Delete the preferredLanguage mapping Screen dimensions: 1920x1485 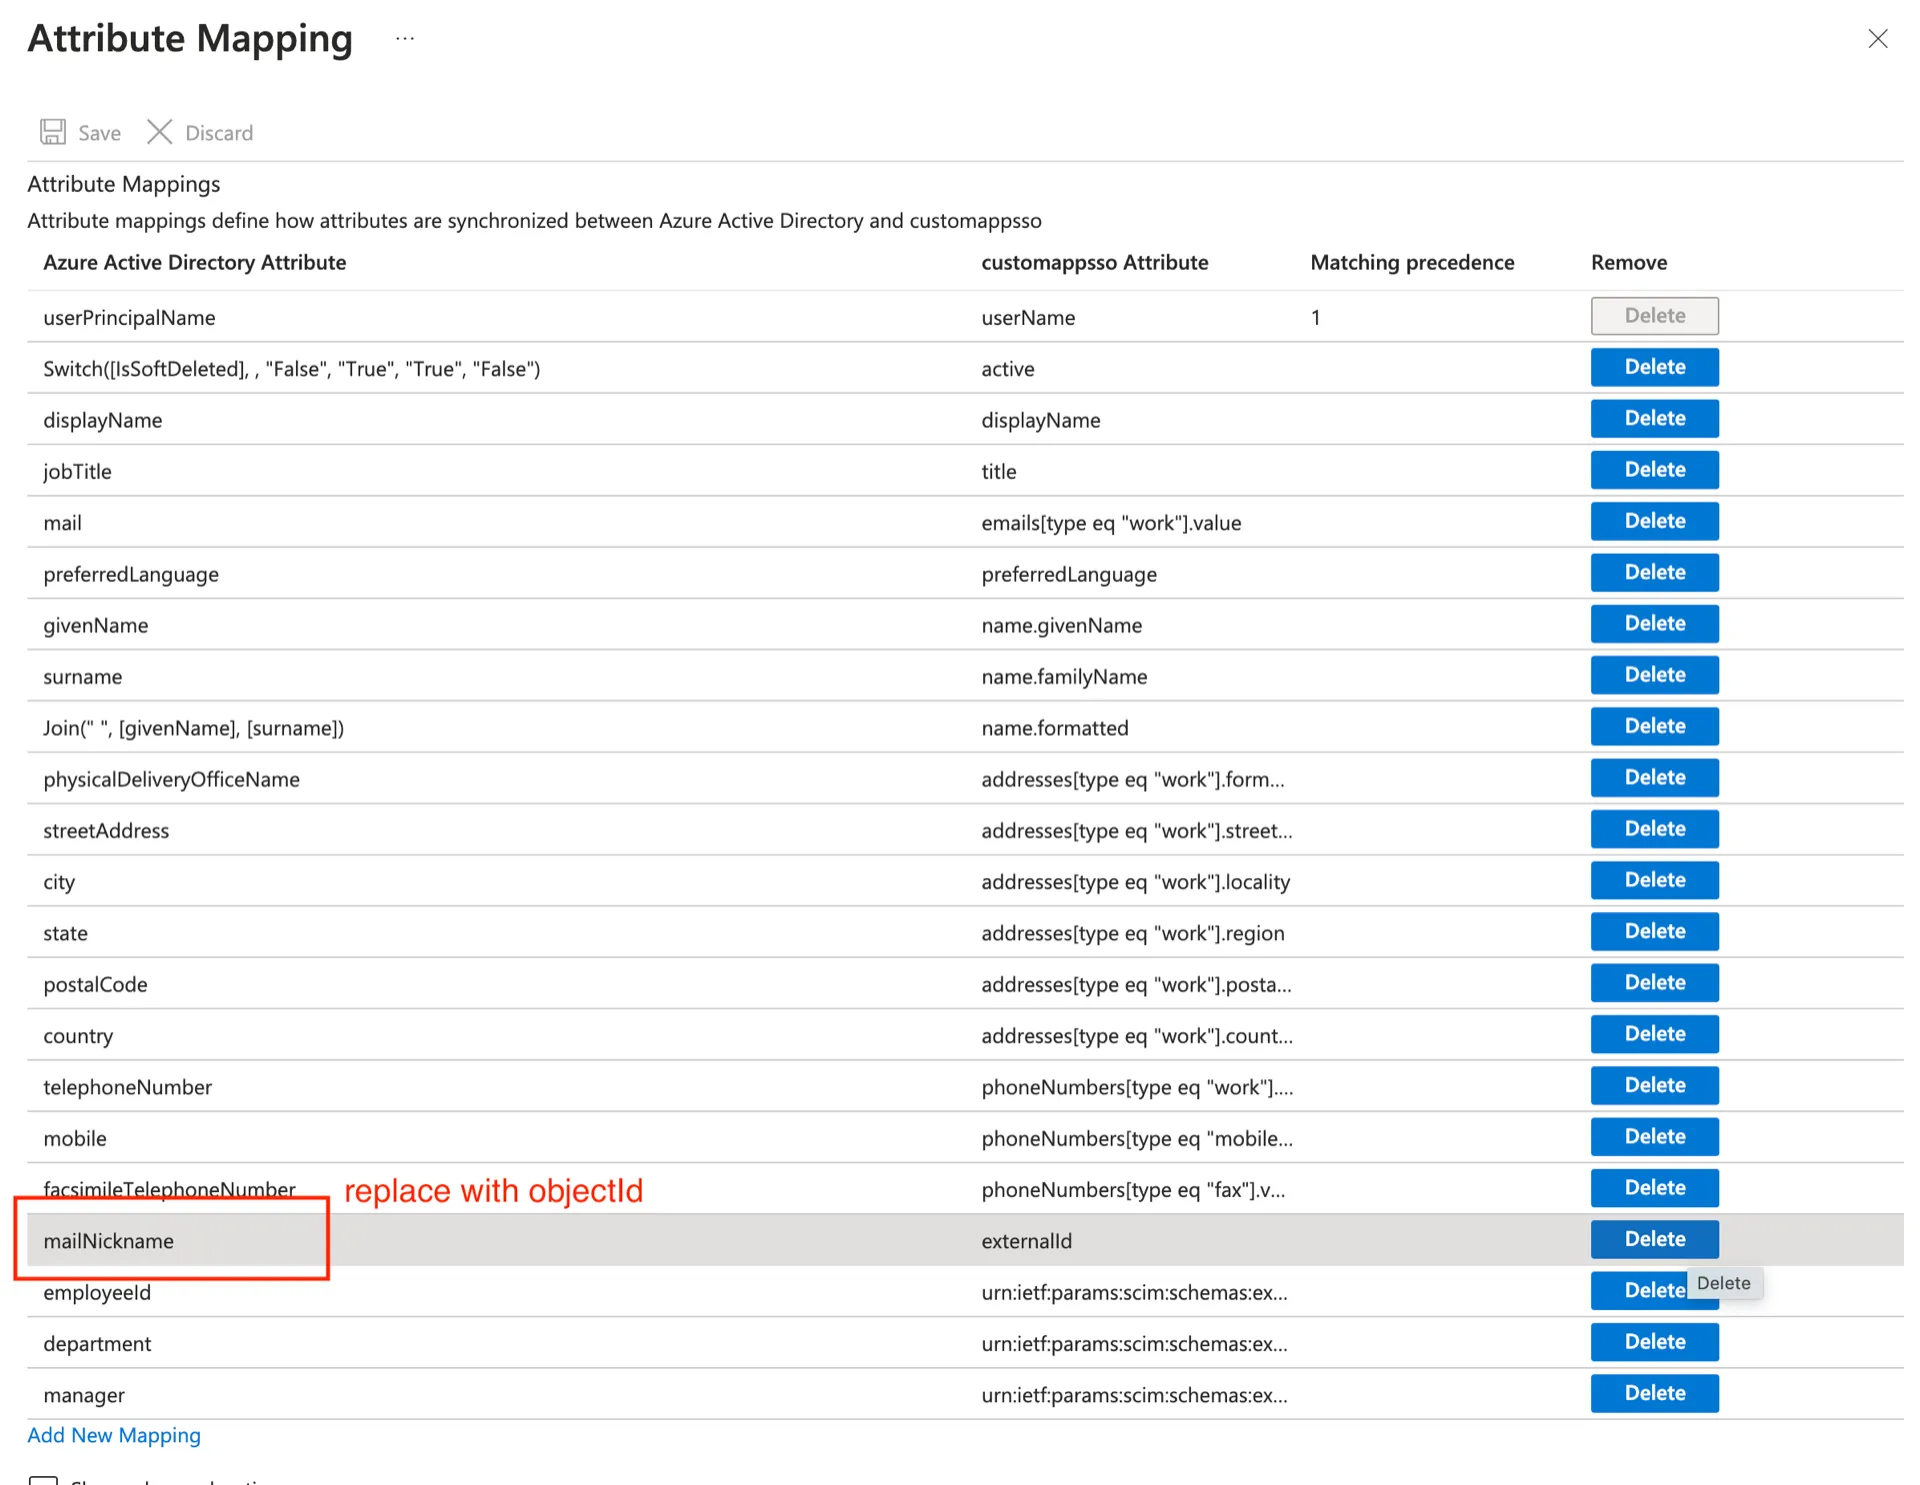[x=1654, y=572]
